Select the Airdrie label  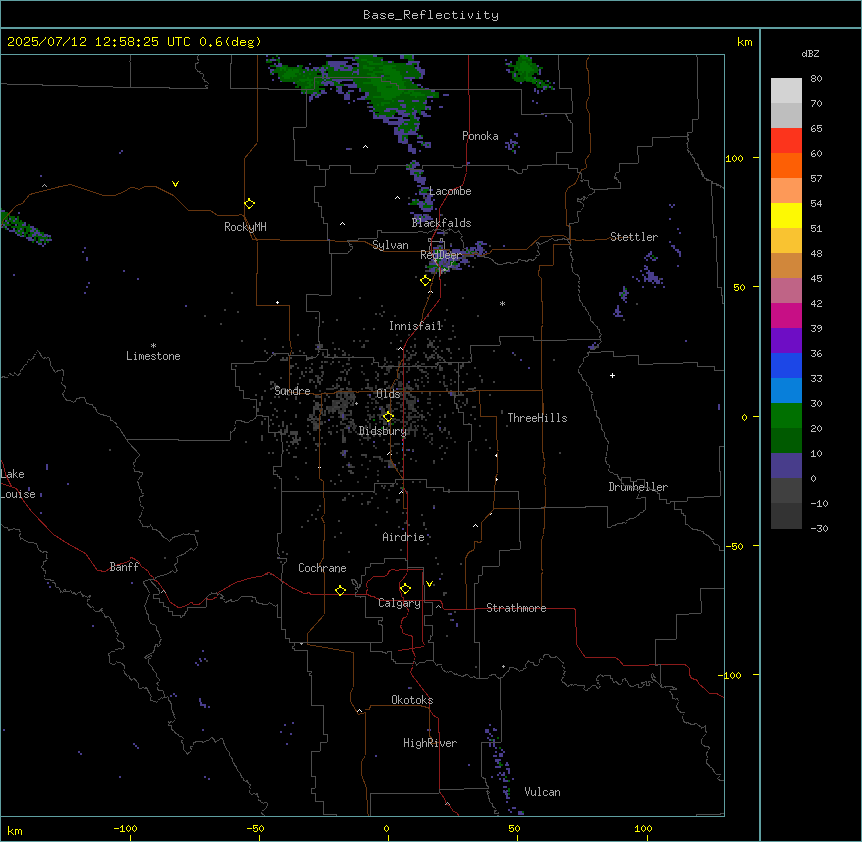tap(404, 537)
